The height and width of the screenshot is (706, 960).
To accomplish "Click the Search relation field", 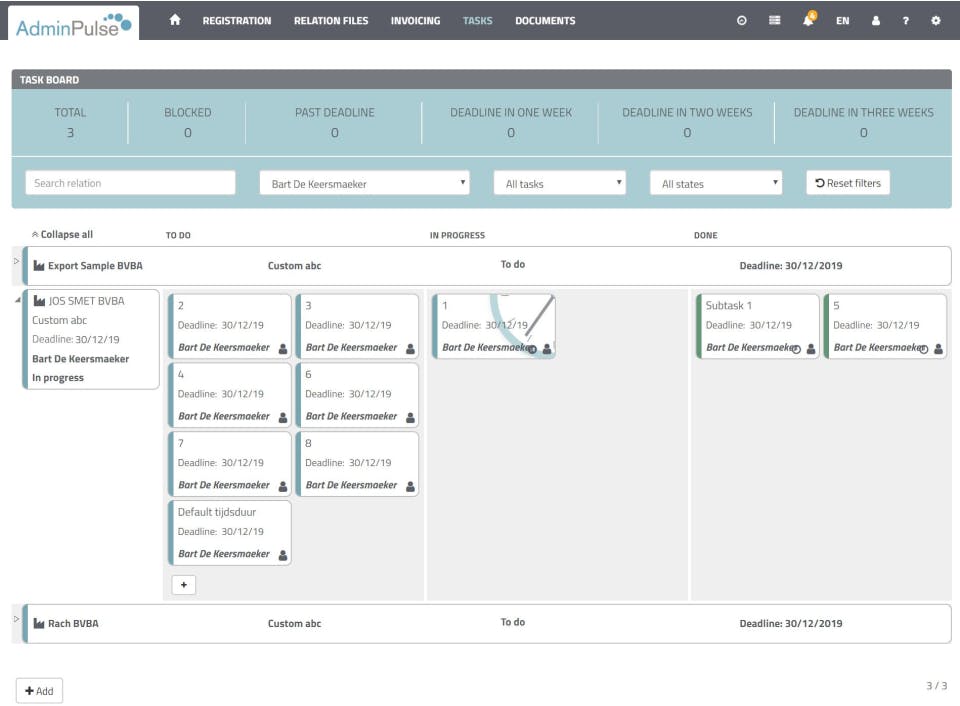I will pos(130,182).
